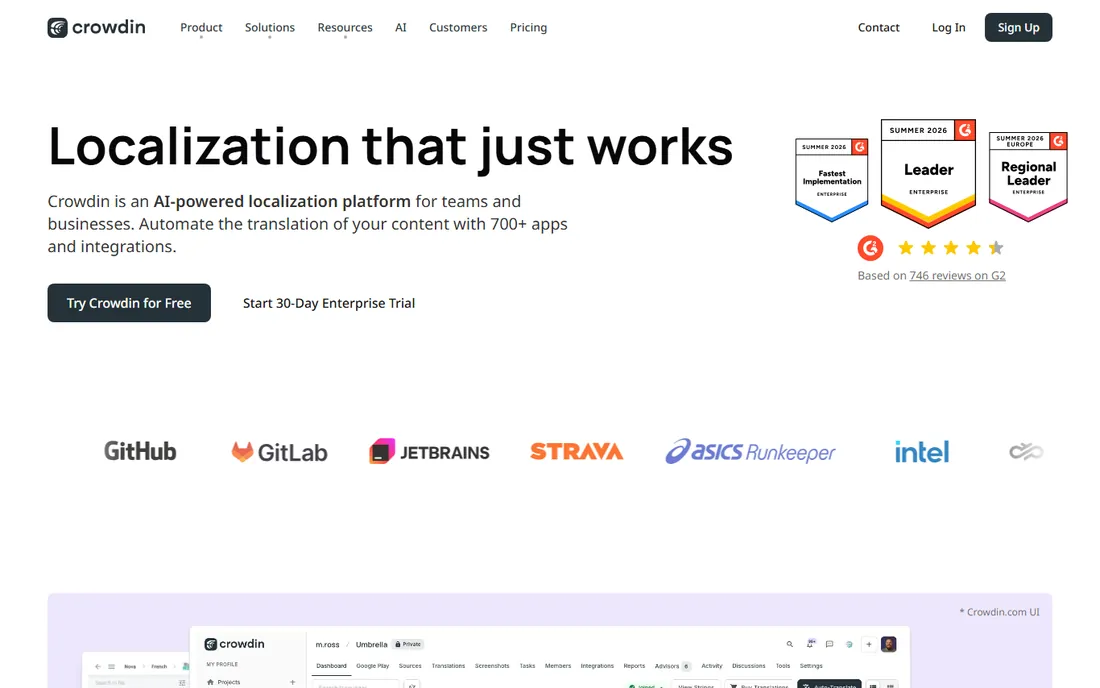The image size is (1100, 688).
Task: Click the notification bell in UI preview
Action: coord(810,644)
